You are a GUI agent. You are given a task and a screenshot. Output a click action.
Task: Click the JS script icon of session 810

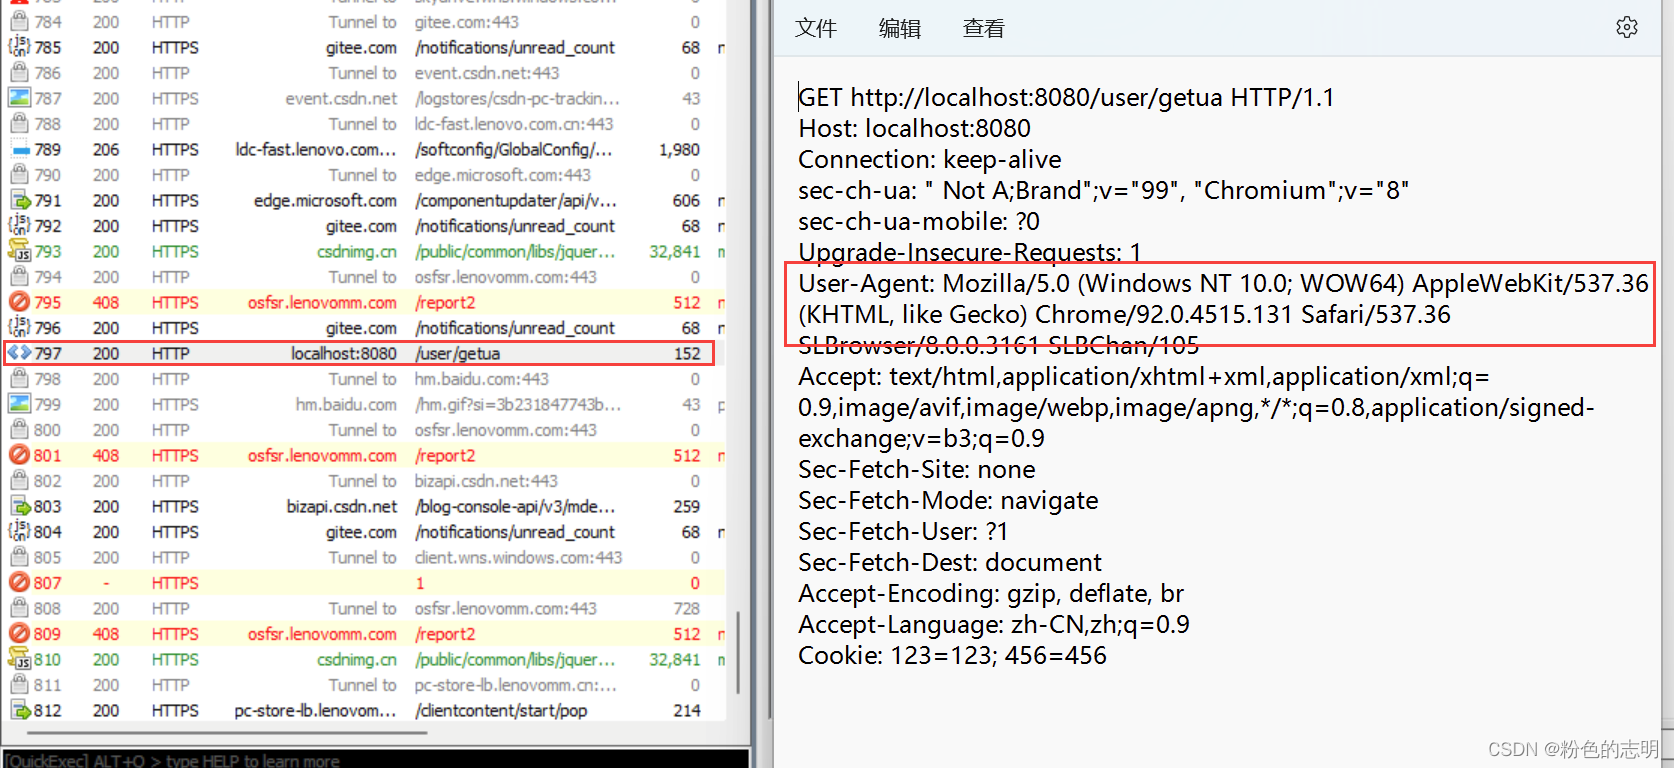tap(19, 659)
